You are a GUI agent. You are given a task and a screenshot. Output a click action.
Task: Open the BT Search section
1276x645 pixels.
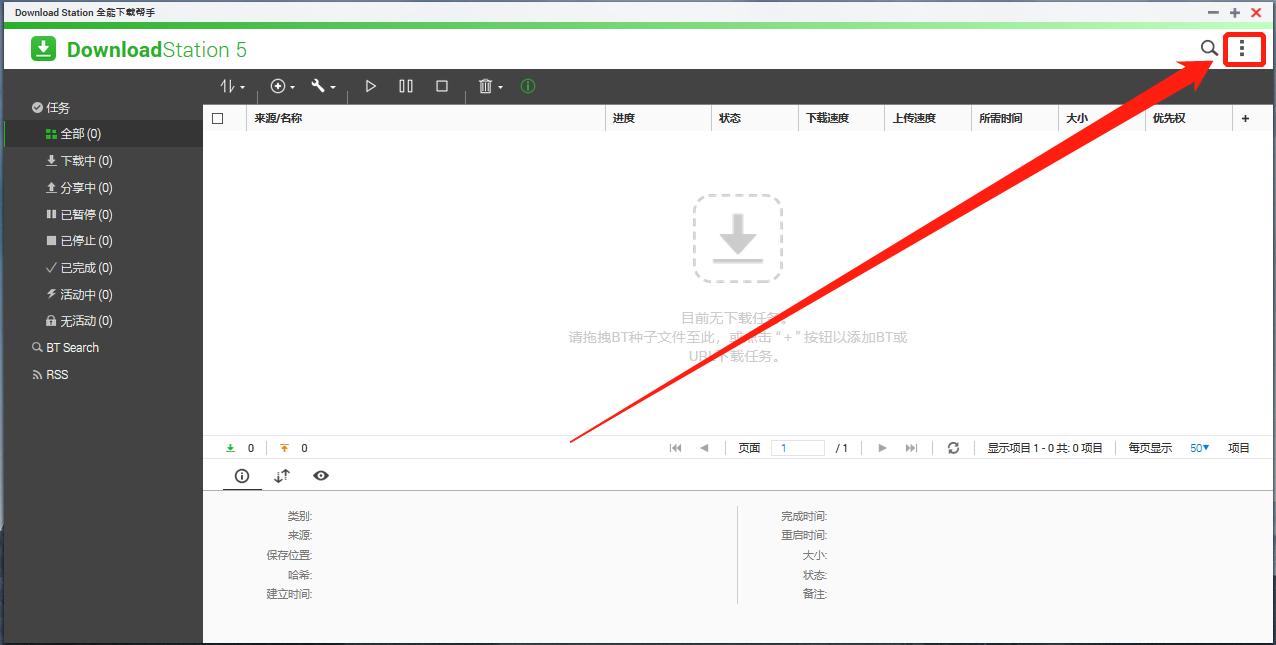(70, 347)
